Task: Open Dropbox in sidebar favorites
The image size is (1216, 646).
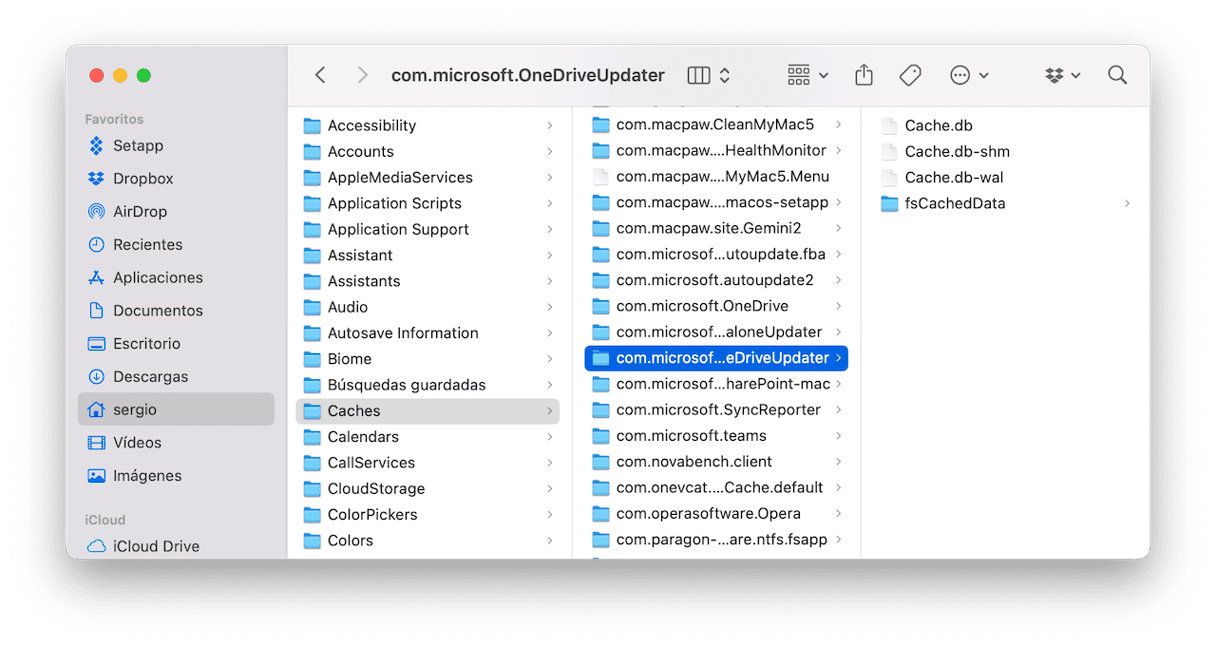Action: coord(142,179)
